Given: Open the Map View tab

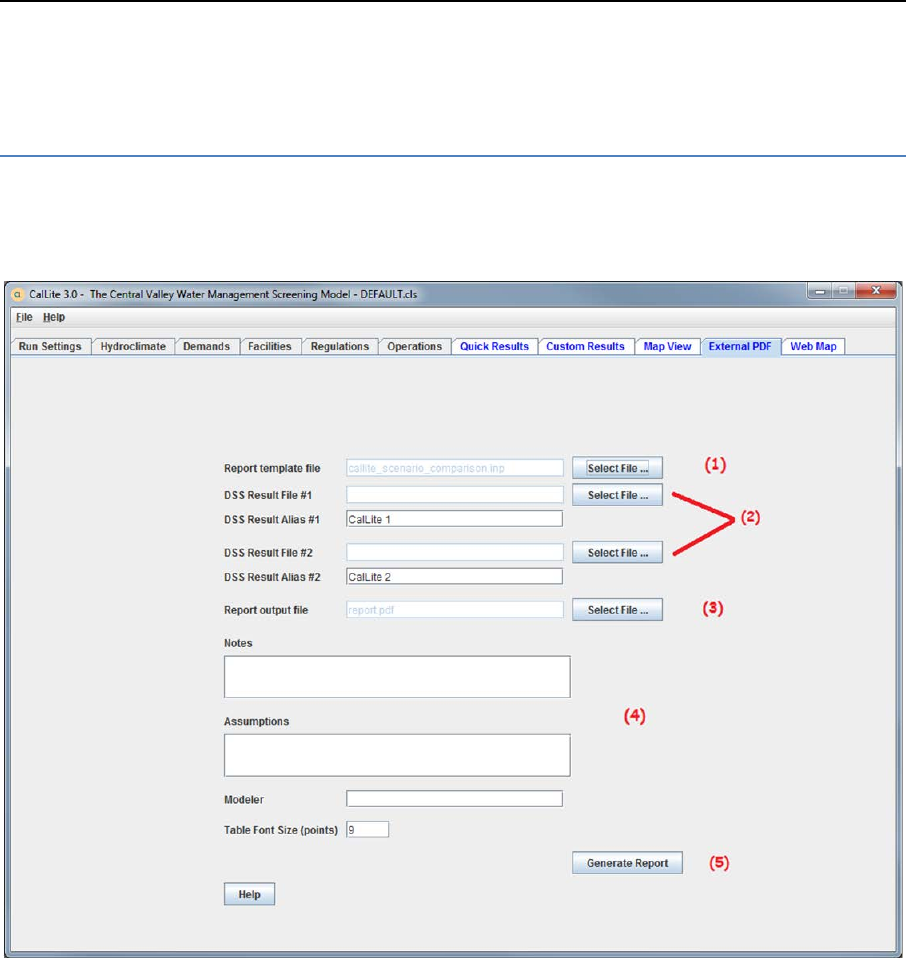Looking at the screenshot, I should point(667,346).
